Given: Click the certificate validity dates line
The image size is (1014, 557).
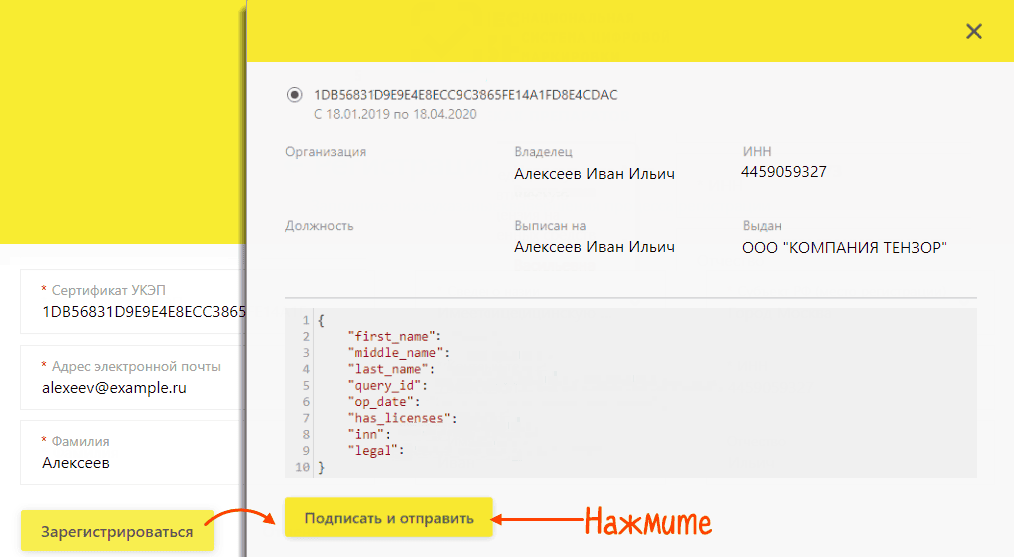Looking at the screenshot, I should click(x=395, y=114).
